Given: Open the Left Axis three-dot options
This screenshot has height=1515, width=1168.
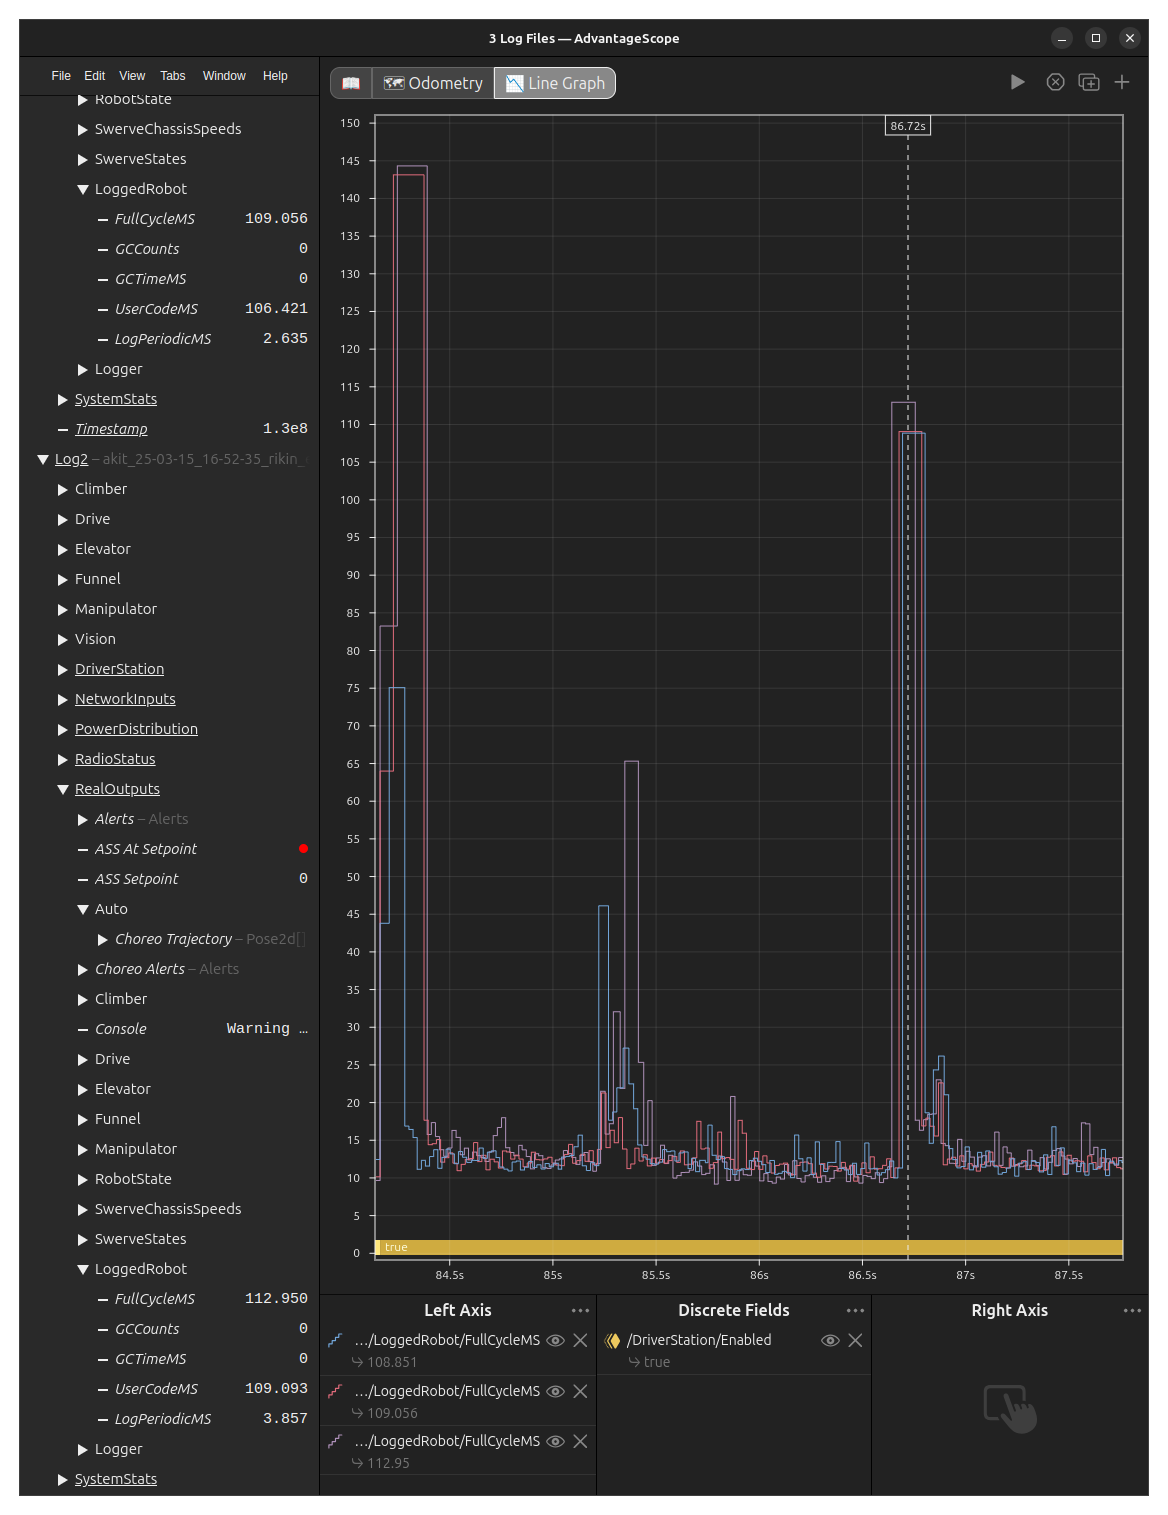Looking at the screenshot, I should pos(580,1310).
